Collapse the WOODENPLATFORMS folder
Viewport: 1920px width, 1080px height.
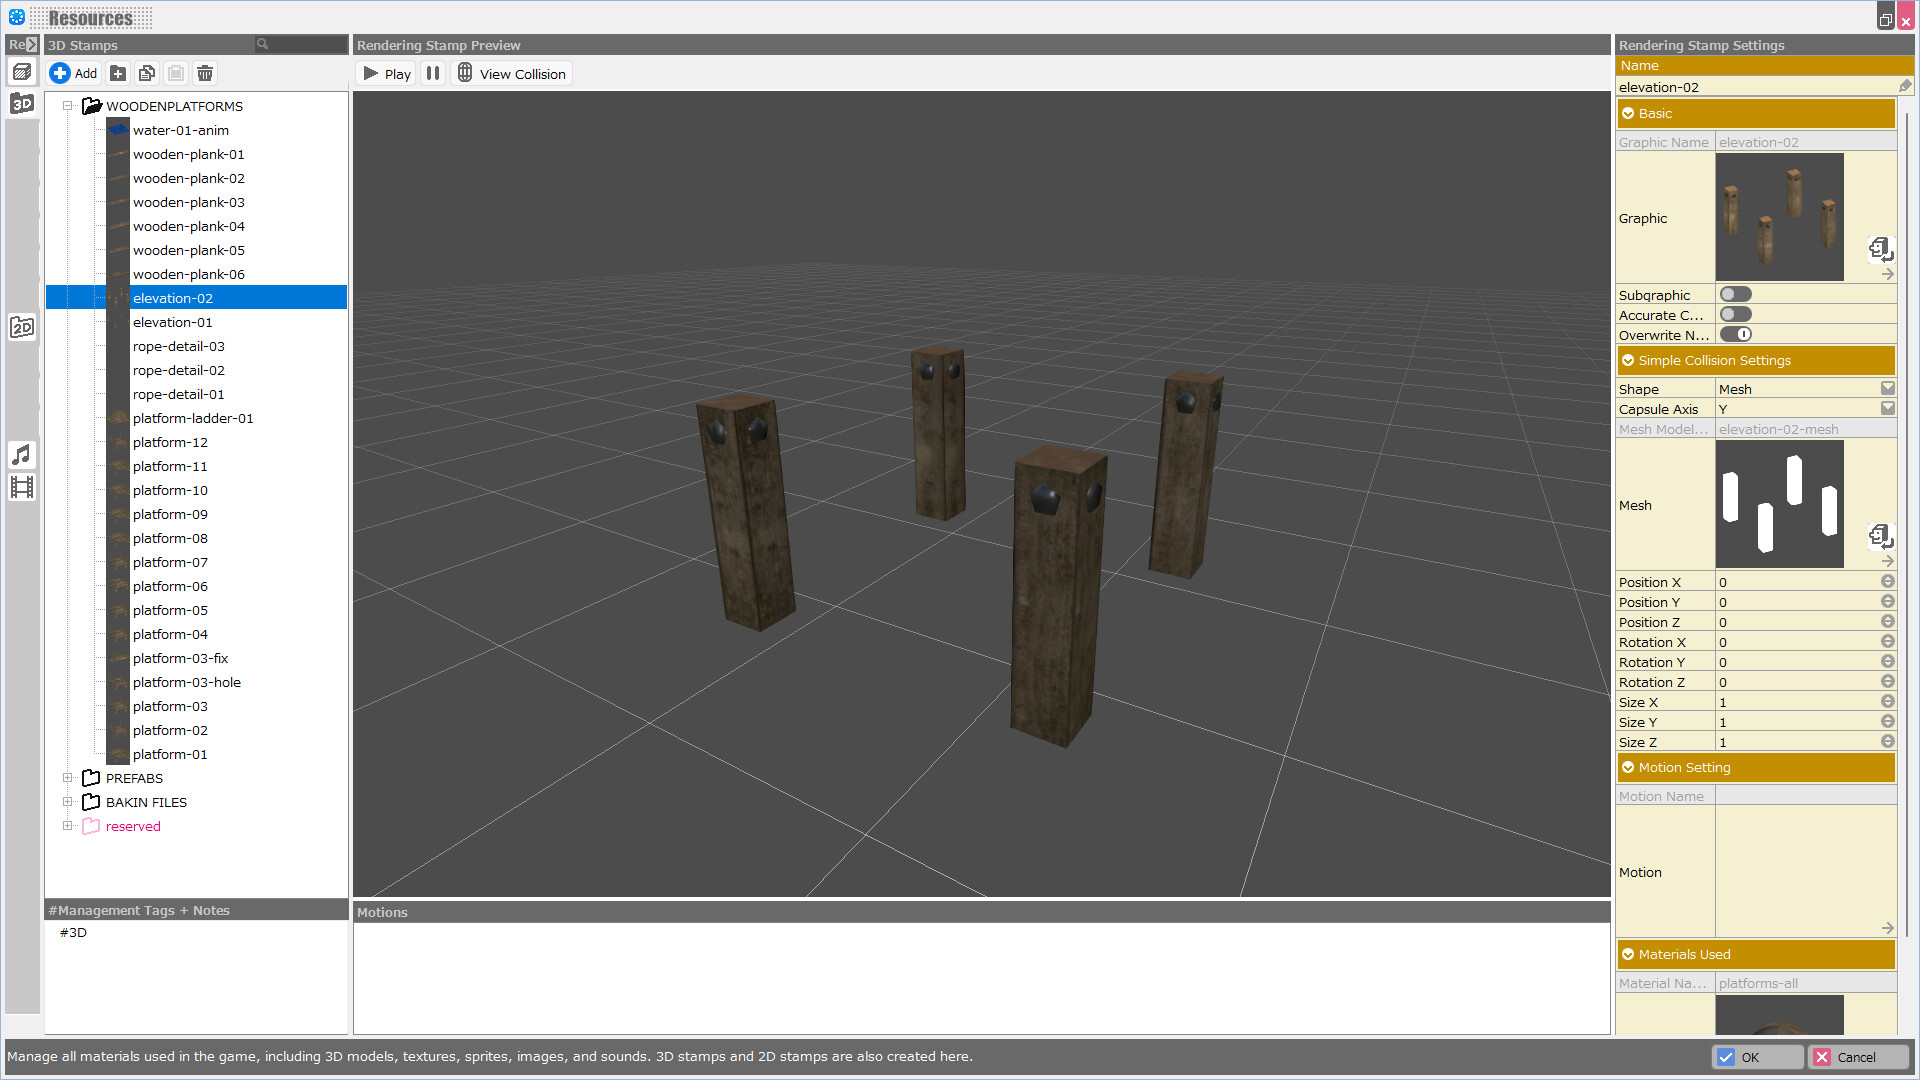point(68,106)
